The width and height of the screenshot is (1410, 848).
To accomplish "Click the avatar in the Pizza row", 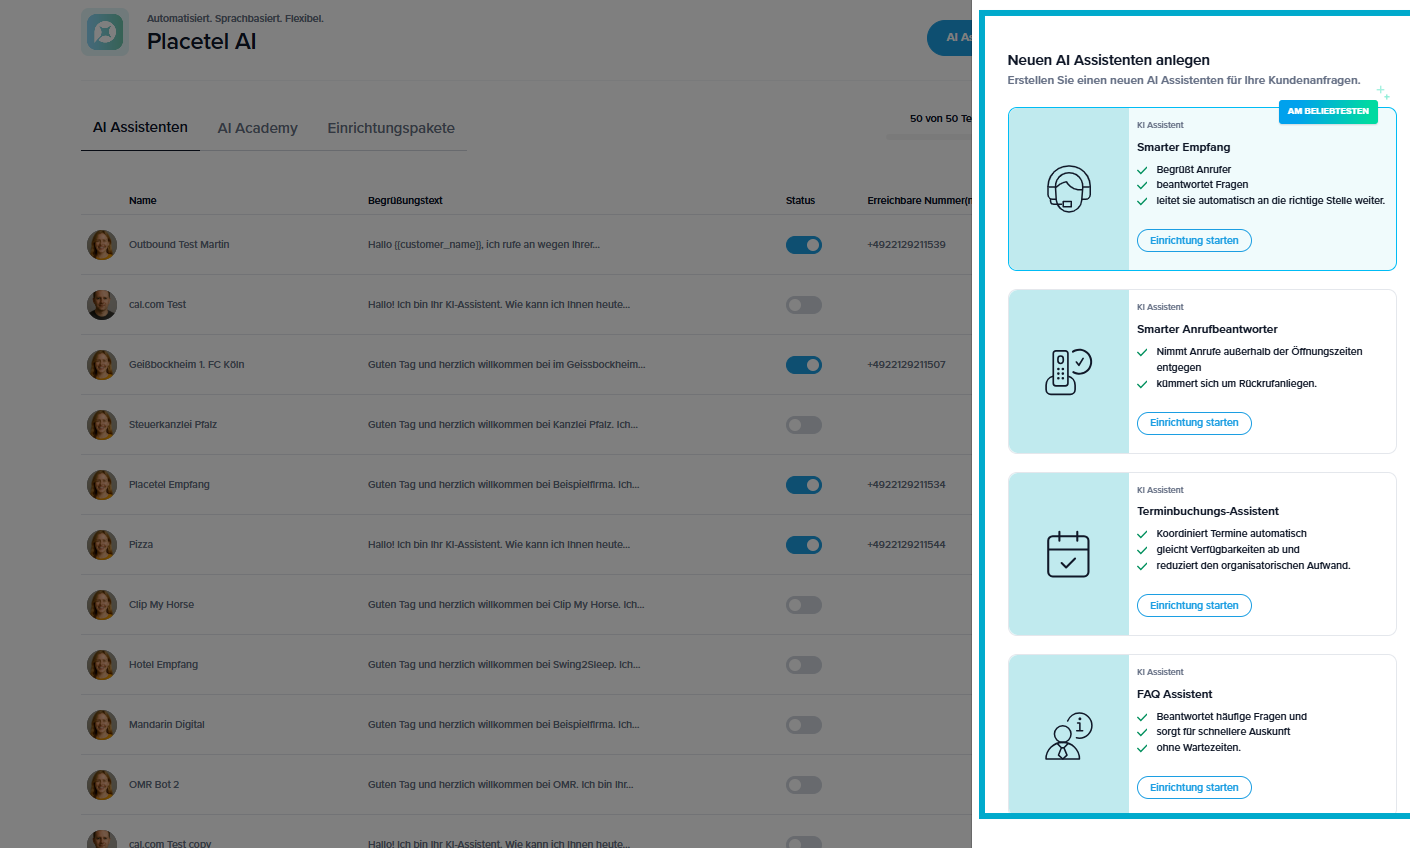I will (102, 545).
